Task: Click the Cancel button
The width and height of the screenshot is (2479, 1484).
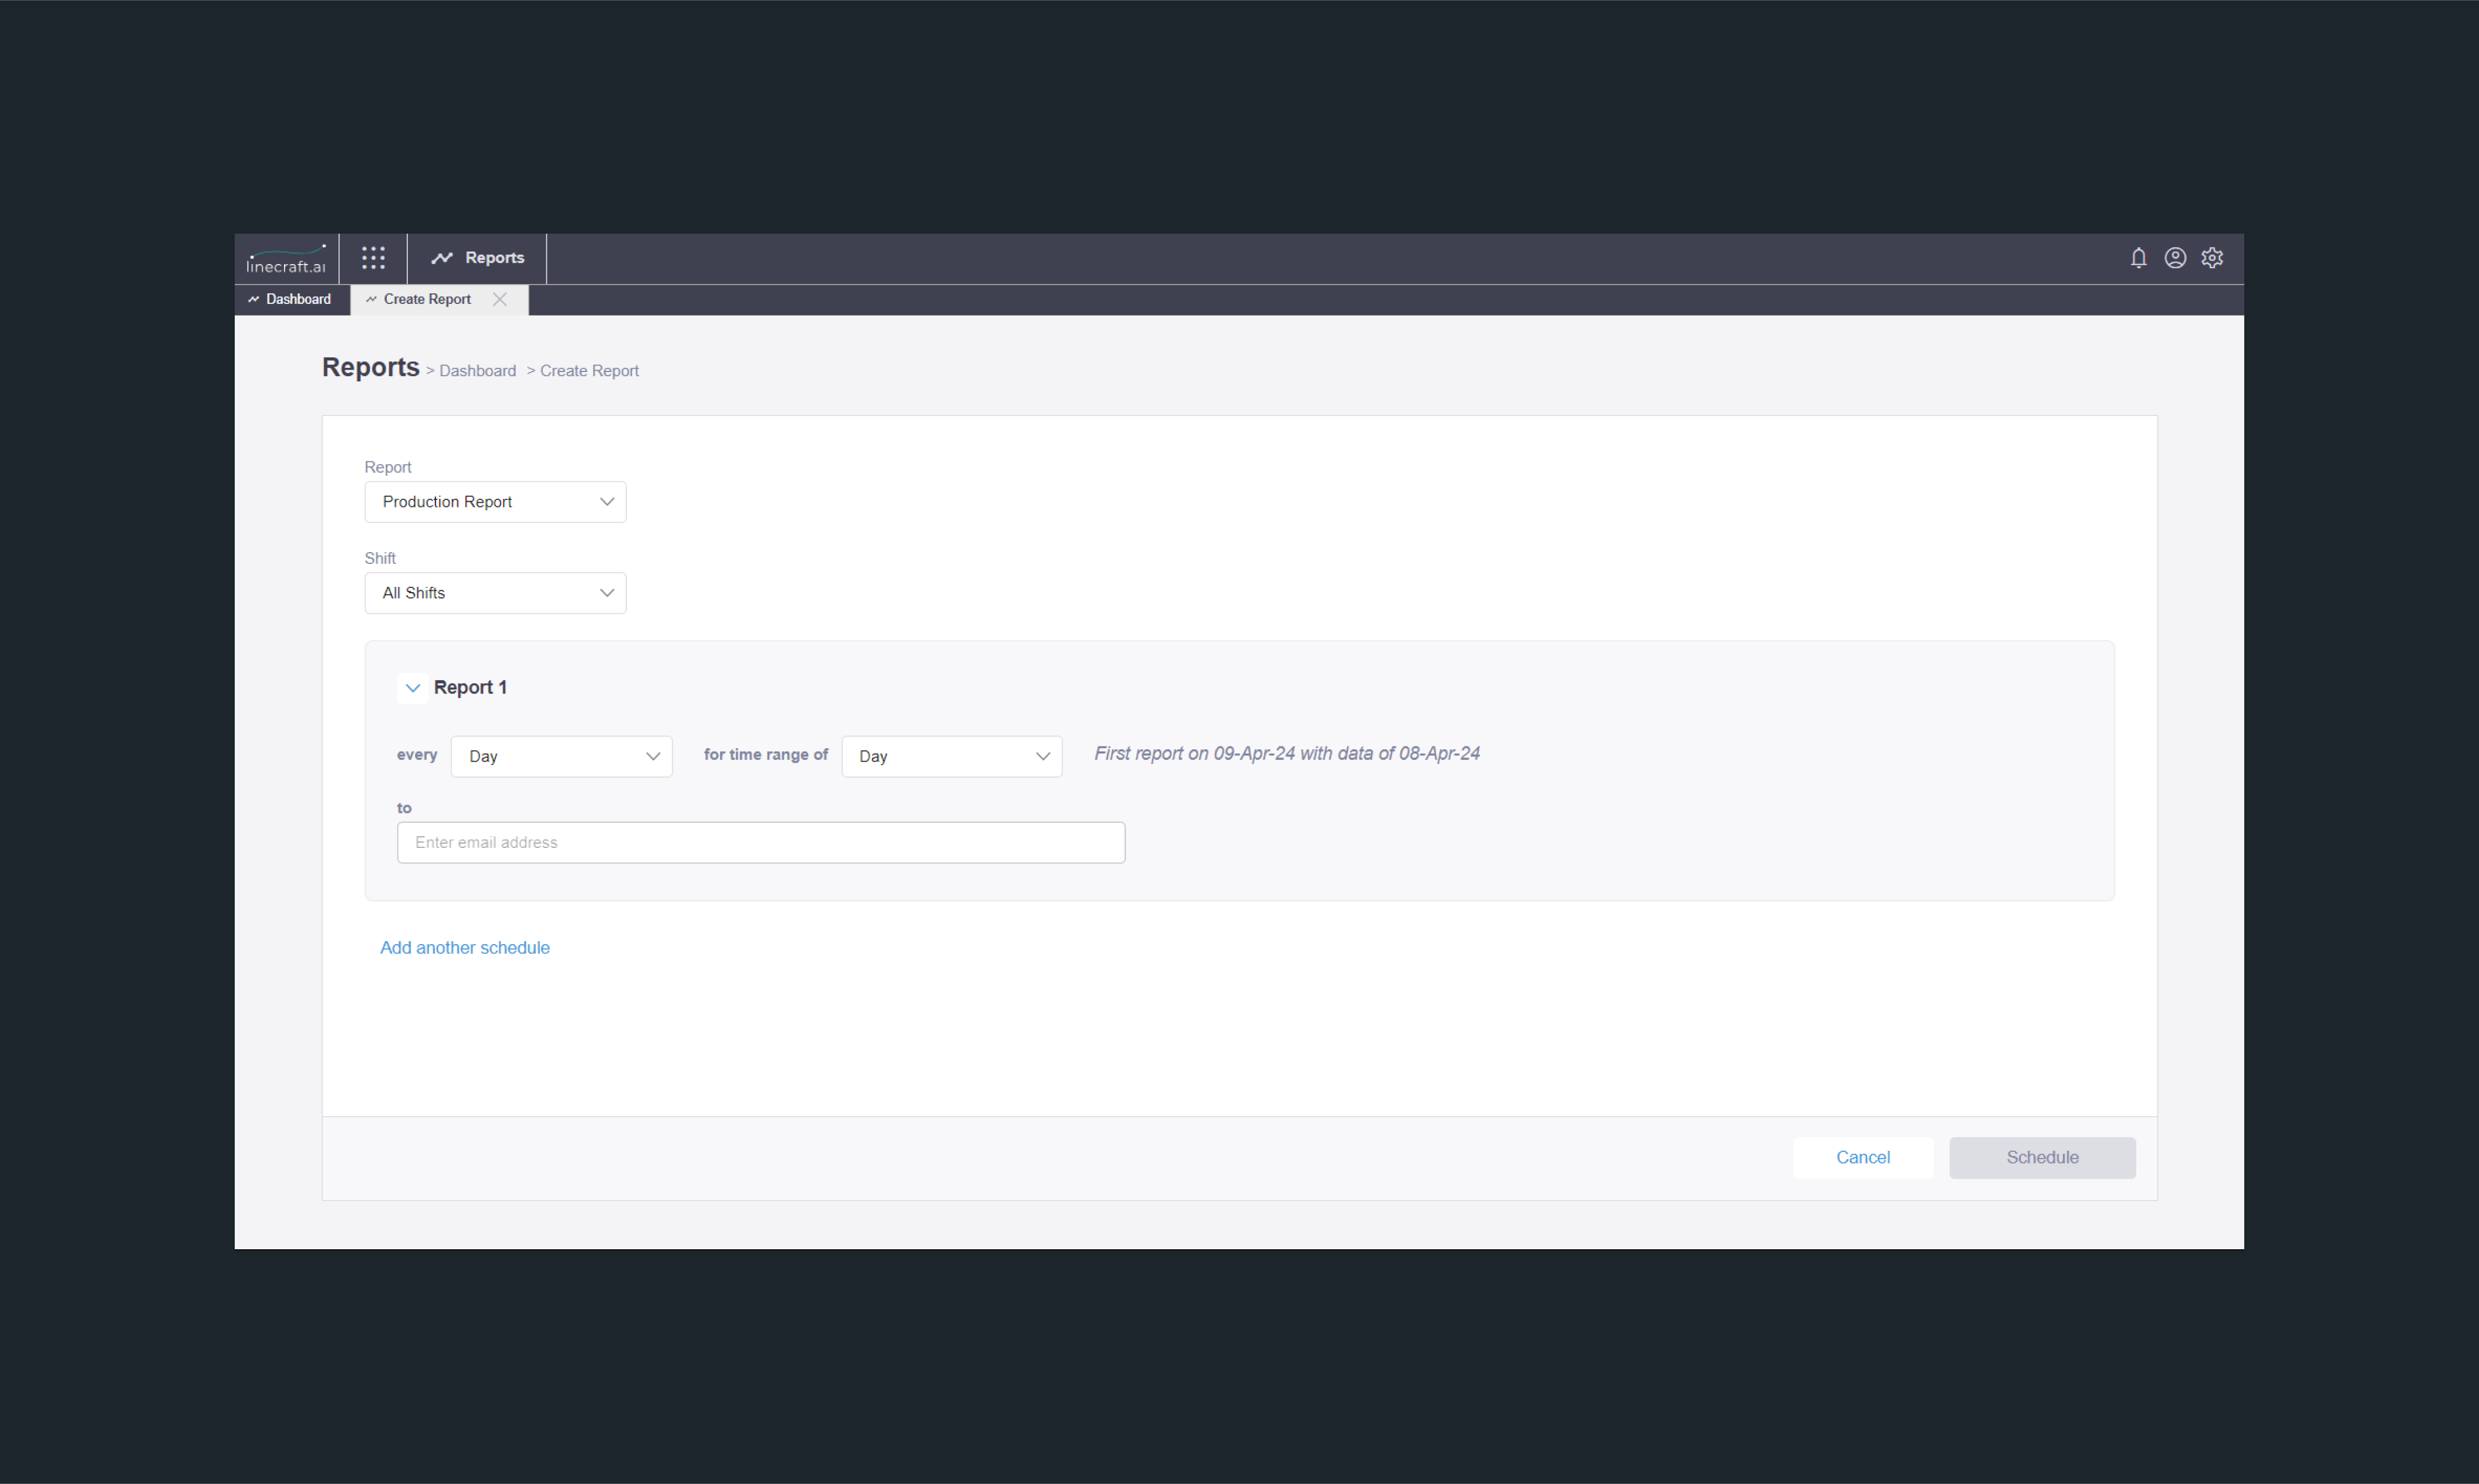Action: pos(1862,1158)
